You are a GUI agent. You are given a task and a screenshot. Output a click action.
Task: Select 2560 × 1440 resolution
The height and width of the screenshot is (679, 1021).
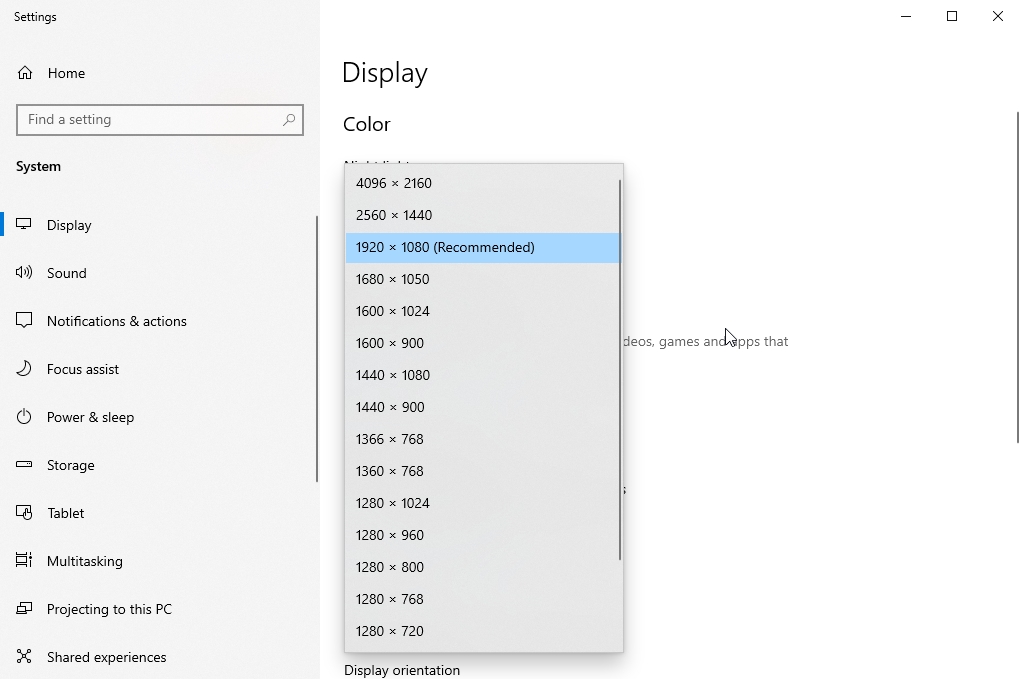point(483,215)
